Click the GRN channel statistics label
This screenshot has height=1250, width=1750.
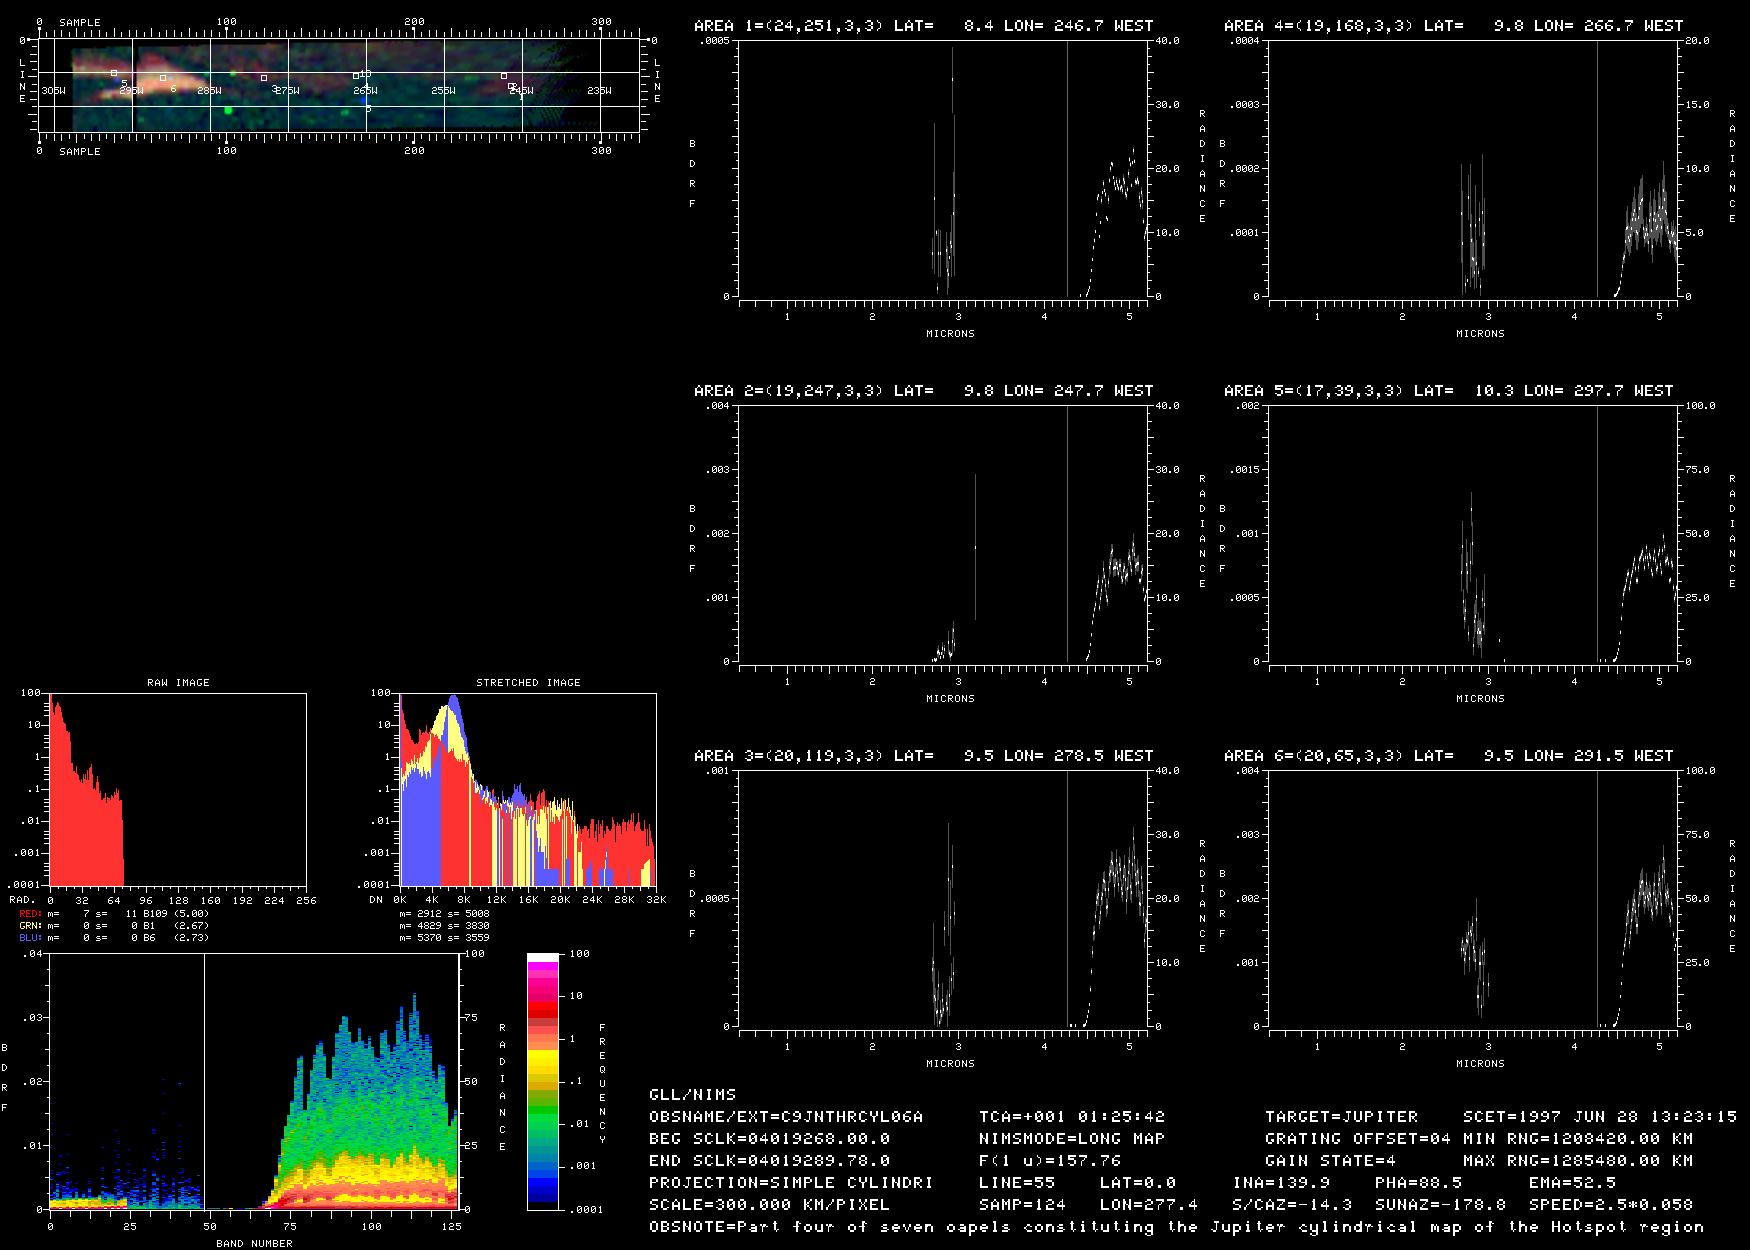click(x=31, y=926)
